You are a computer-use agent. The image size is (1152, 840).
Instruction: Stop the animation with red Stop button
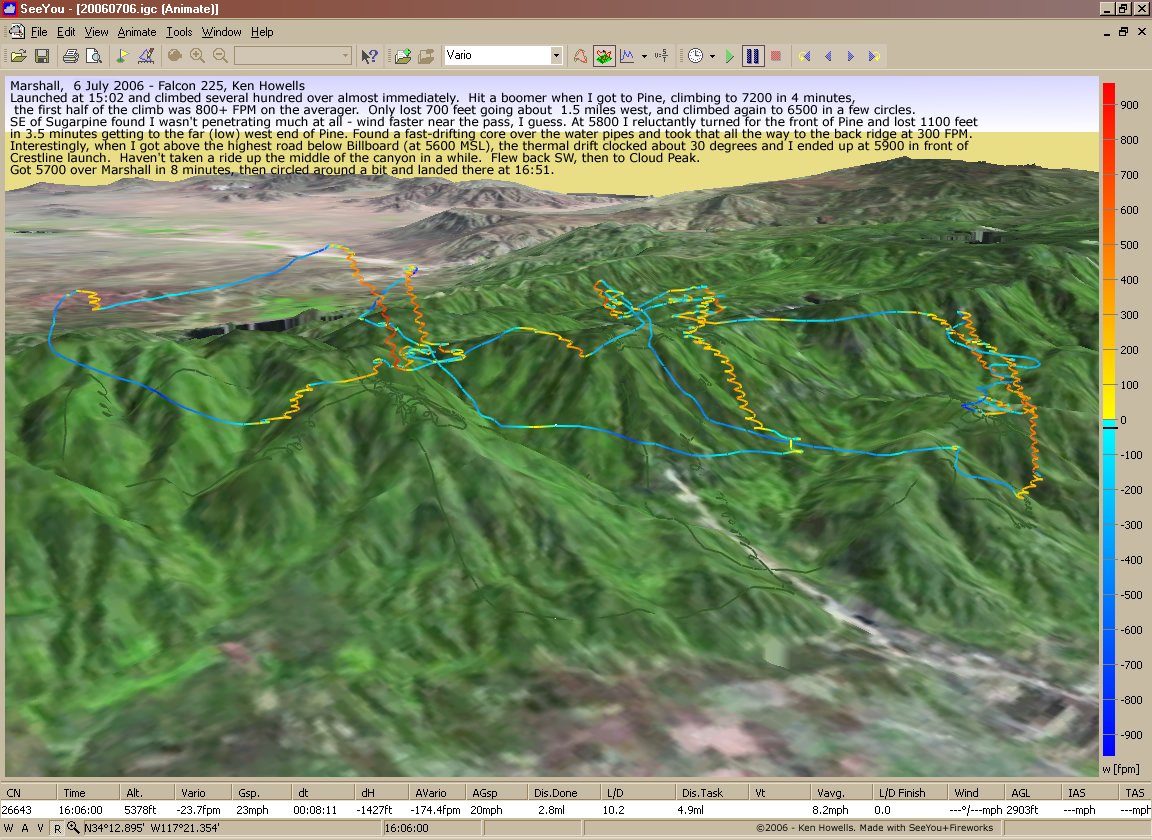point(776,56)
